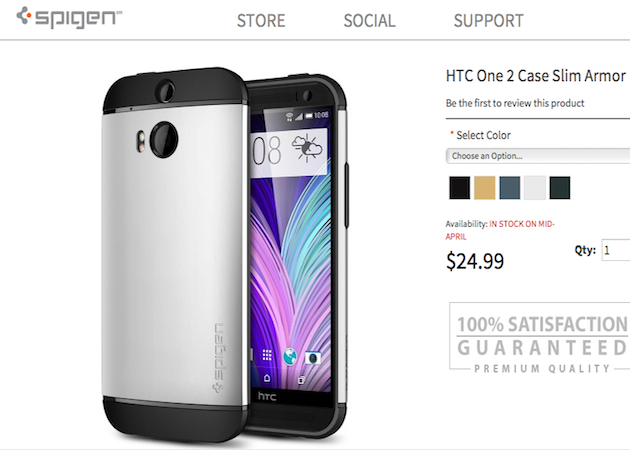Viewport: 630px width, 450px height.
Task: Click the product image back case view
Action: pyautogui.click(x=175, y=253)
